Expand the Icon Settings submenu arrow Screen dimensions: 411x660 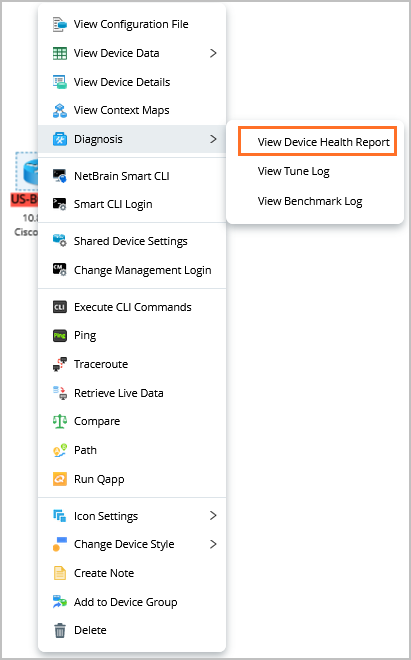click(x=213, y=516)
